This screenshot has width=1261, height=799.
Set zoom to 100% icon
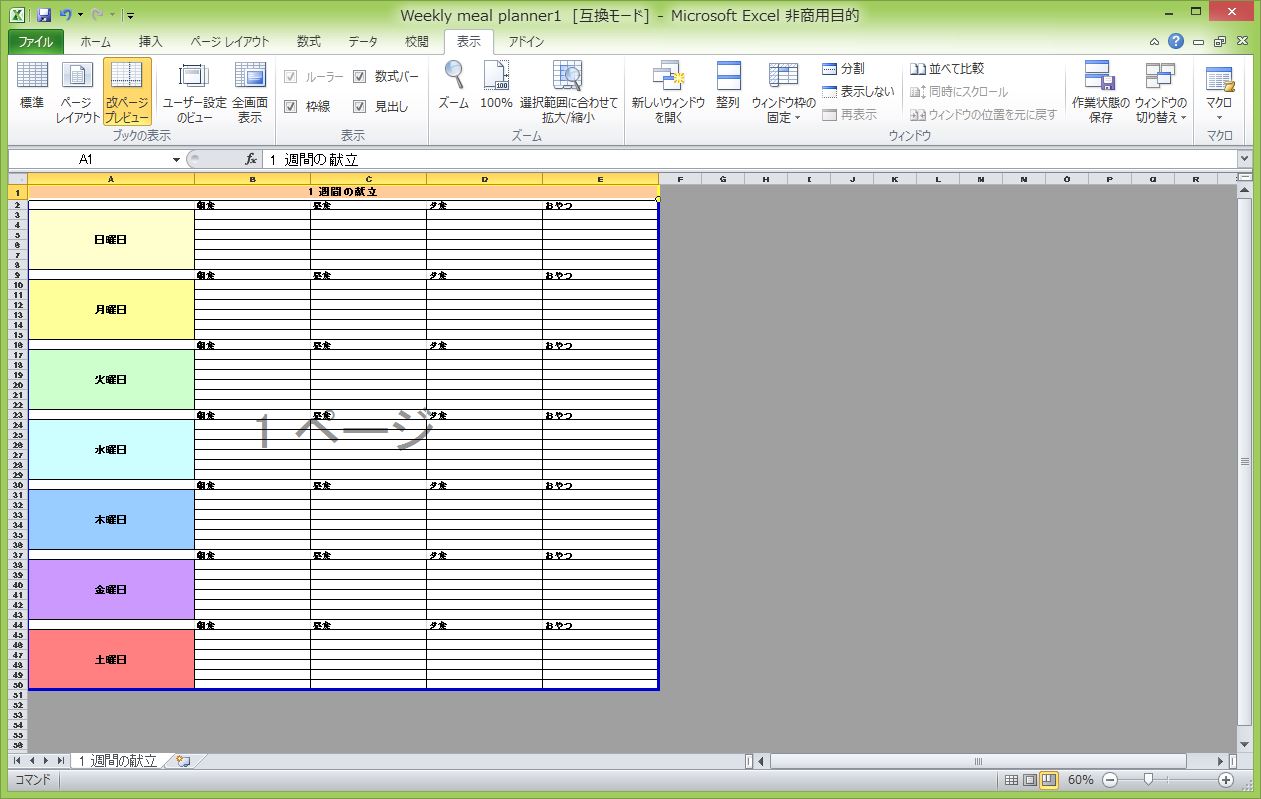pos(496,88)
